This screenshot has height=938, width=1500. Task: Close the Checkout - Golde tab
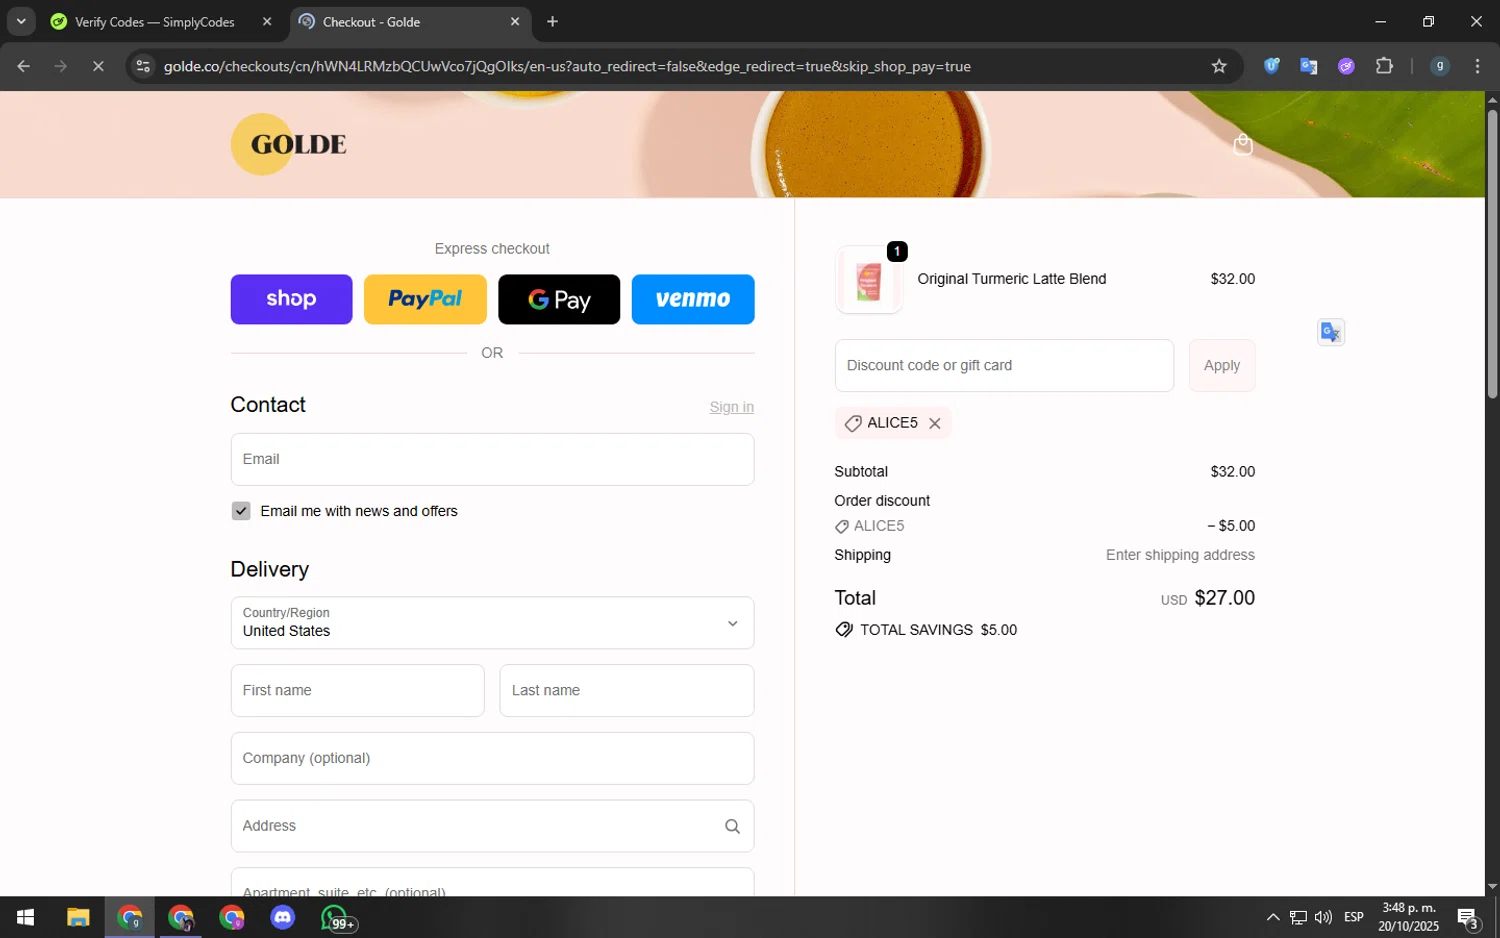pos(515,22)
